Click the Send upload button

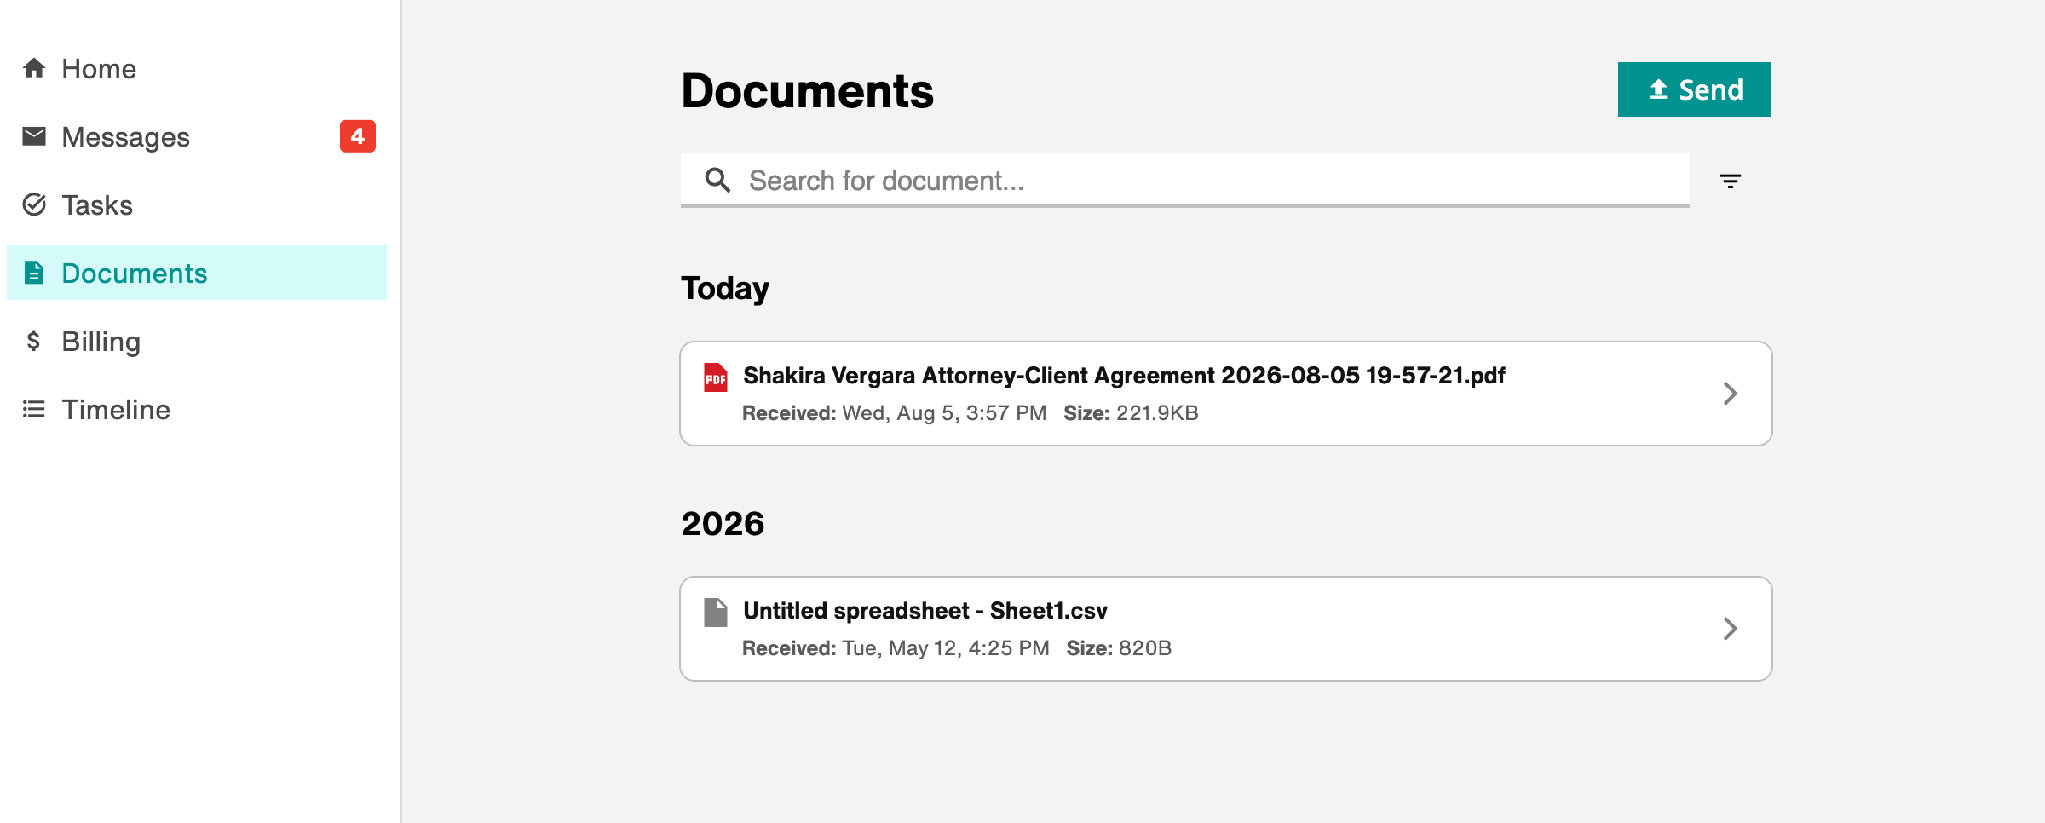pyautogui.click(x=1694, y=90)
